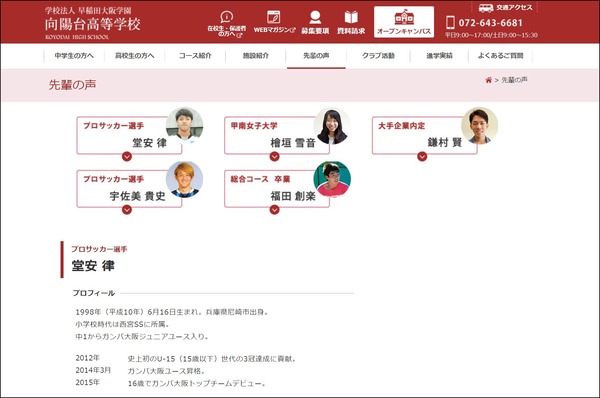Click the 福田 創楽 profile photo

(x=332, y=179)
